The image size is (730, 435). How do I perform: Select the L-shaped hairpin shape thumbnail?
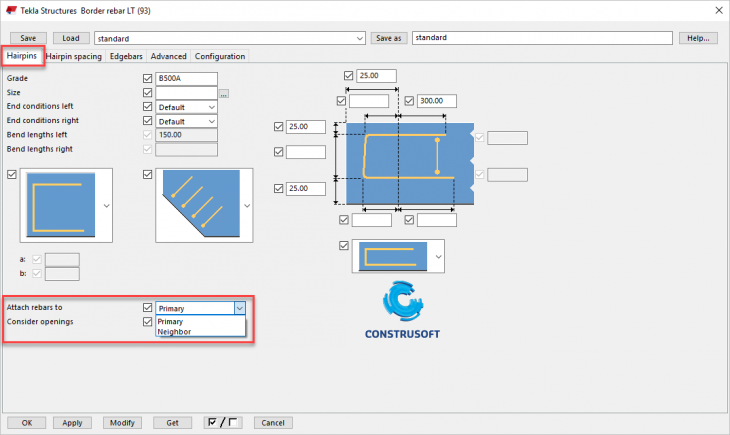pos(61,205)
